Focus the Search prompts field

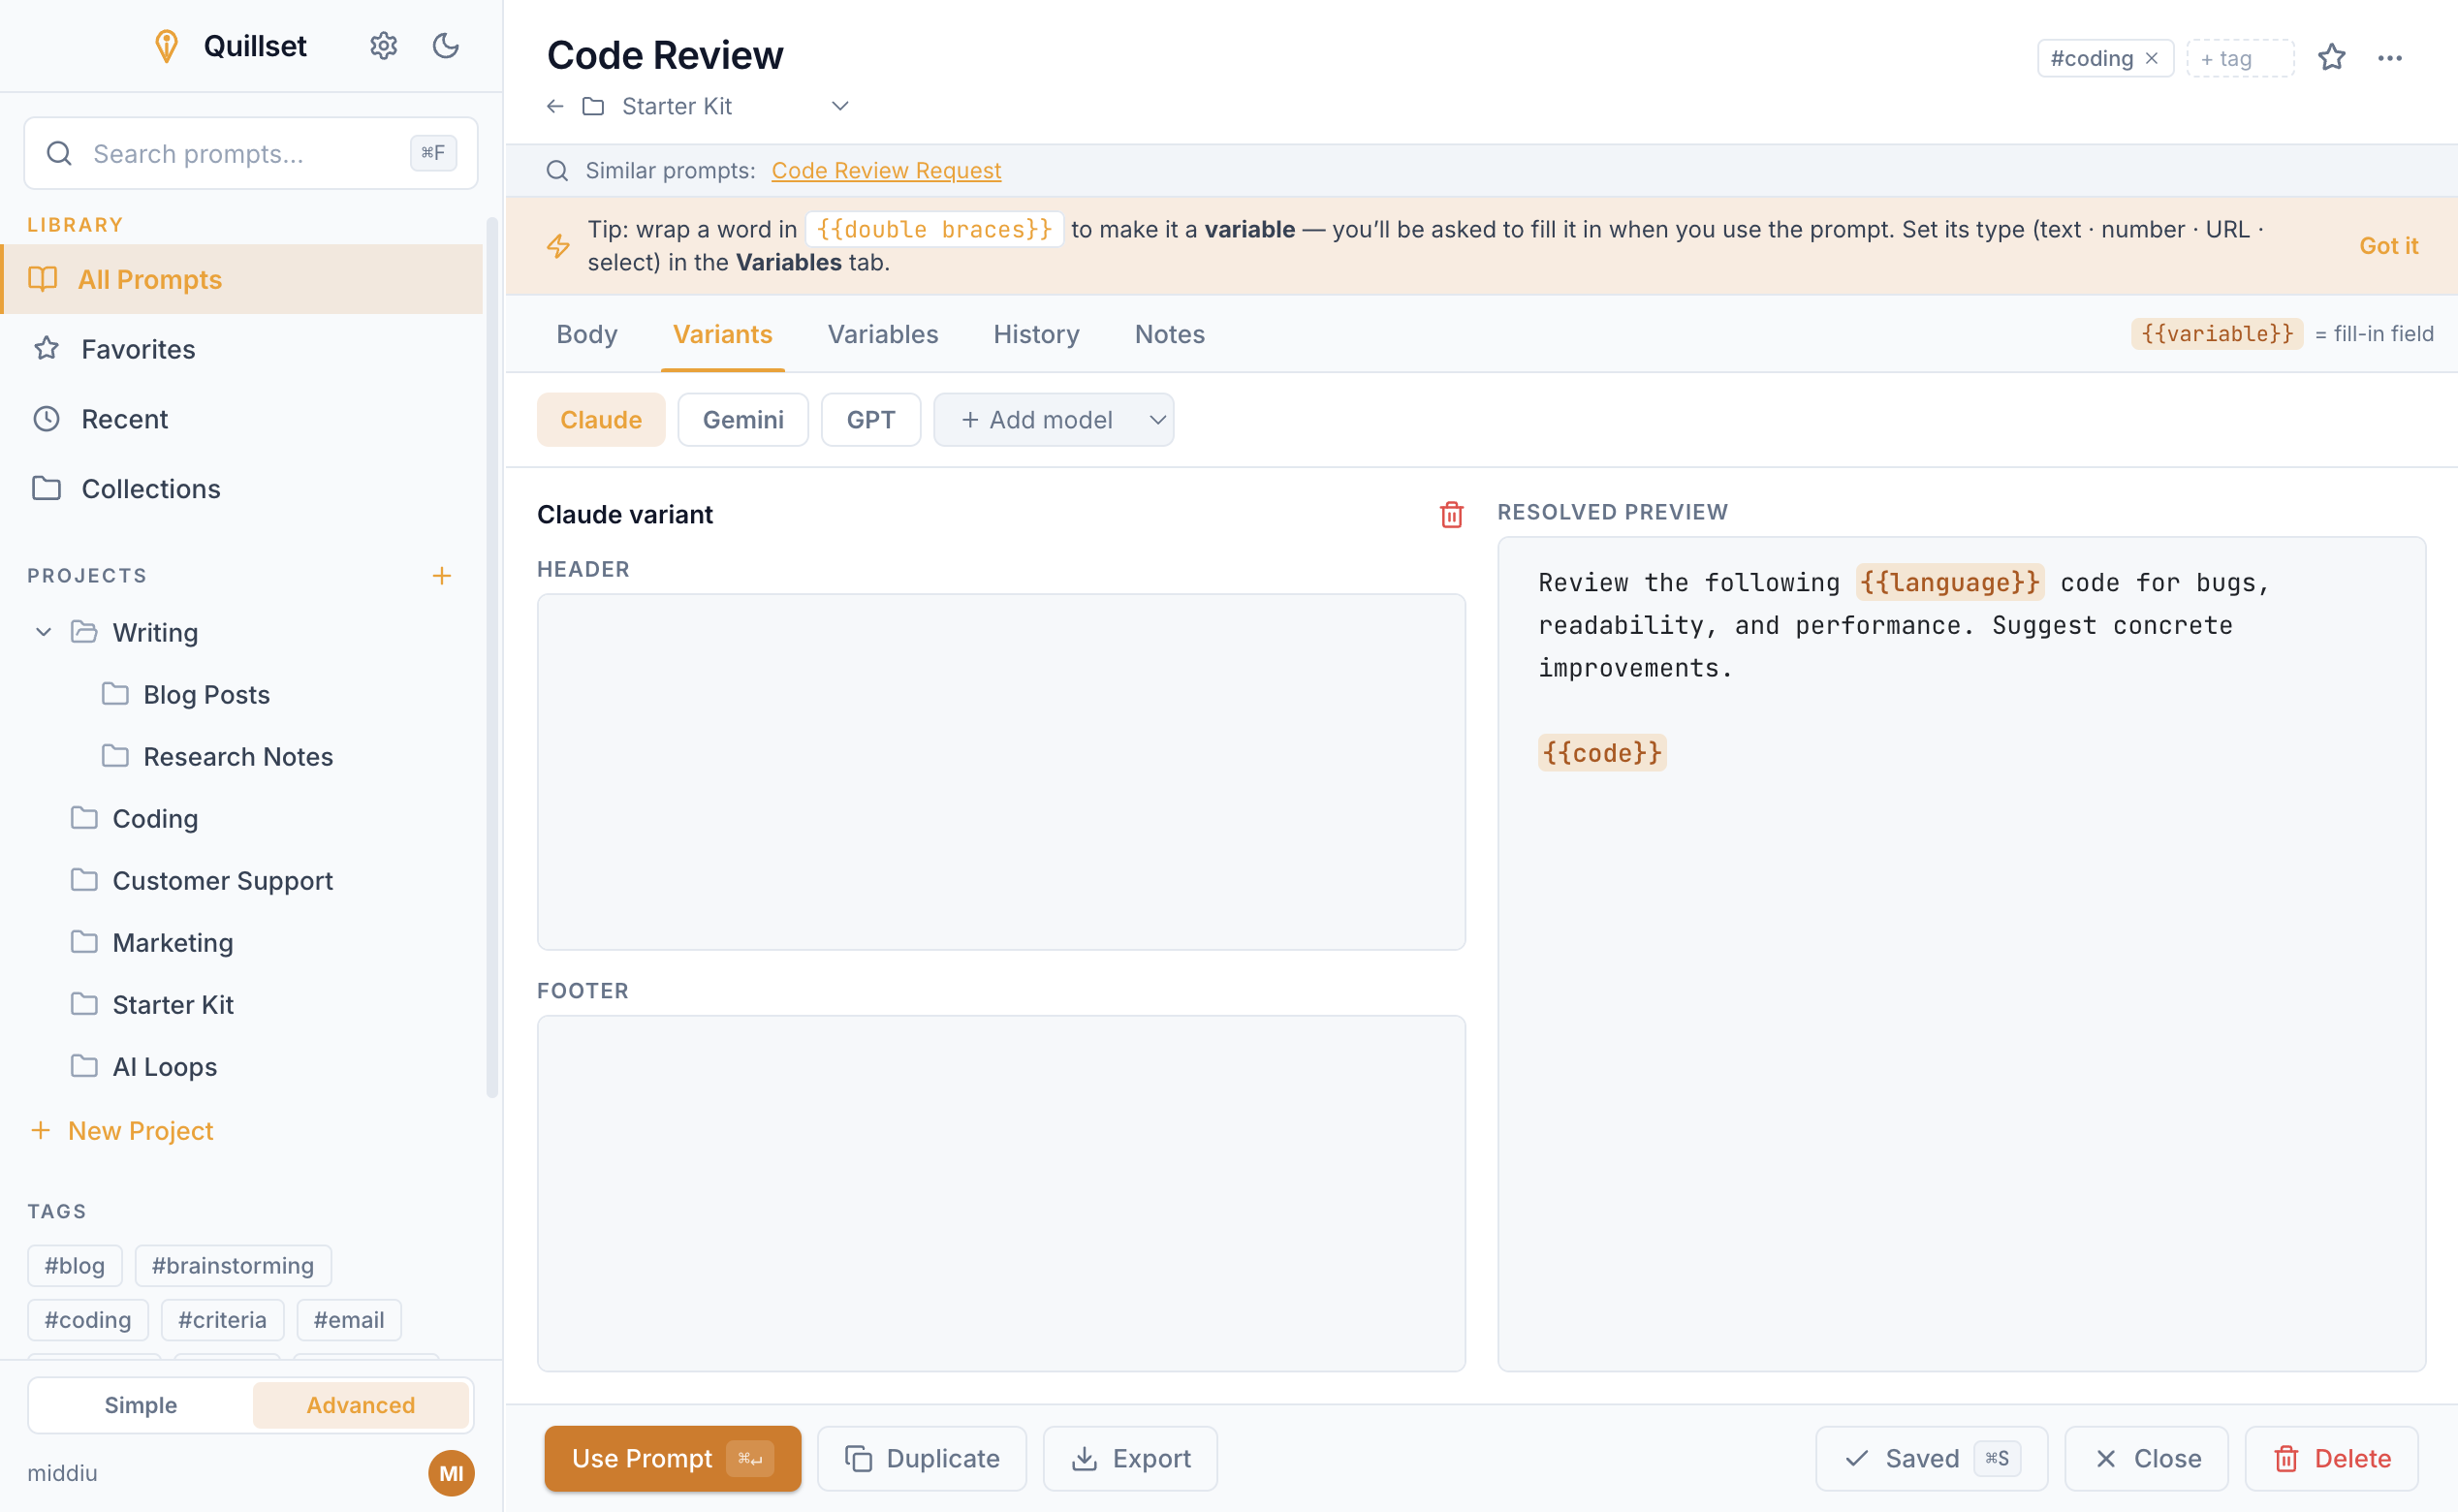pyautogui.click(x=251, y=153)
